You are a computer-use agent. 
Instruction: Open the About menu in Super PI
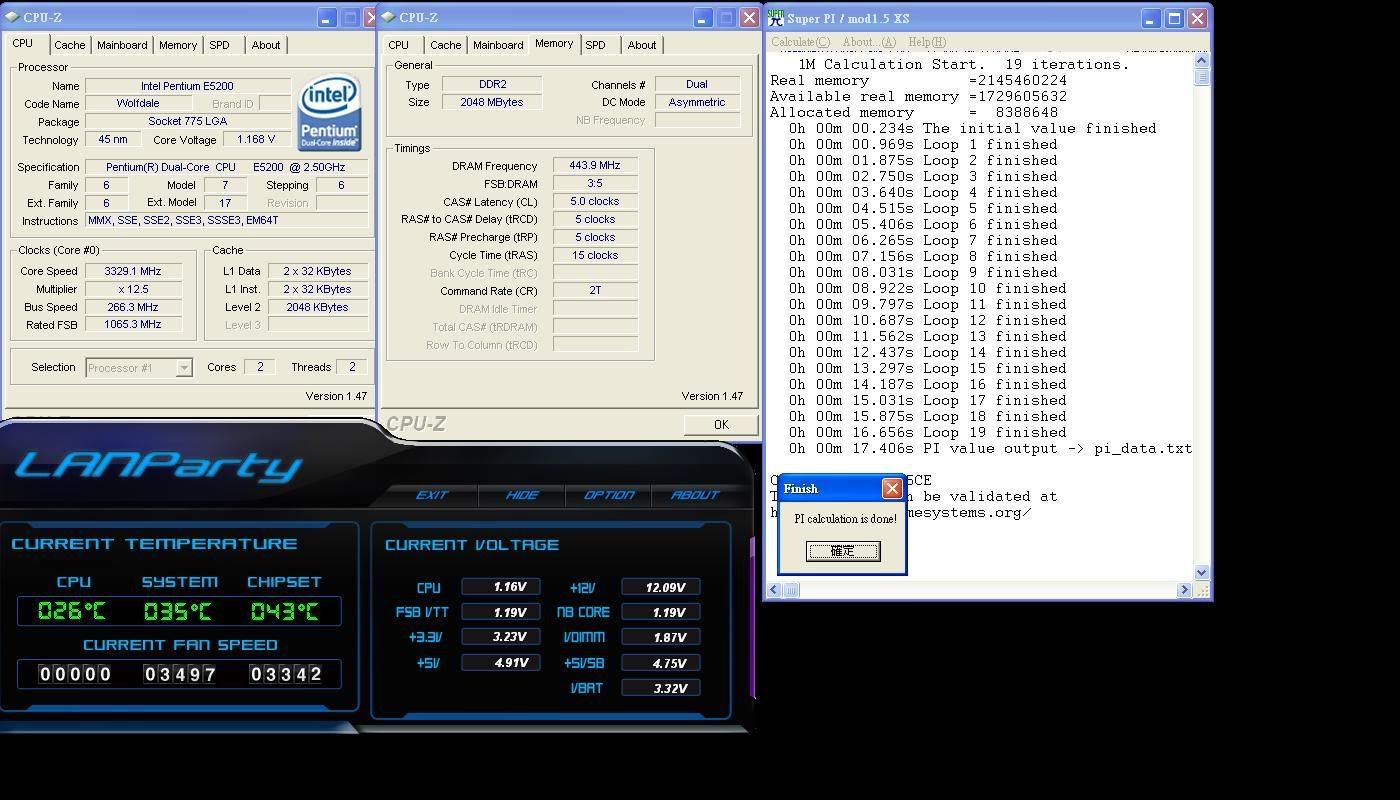[869, 42]
